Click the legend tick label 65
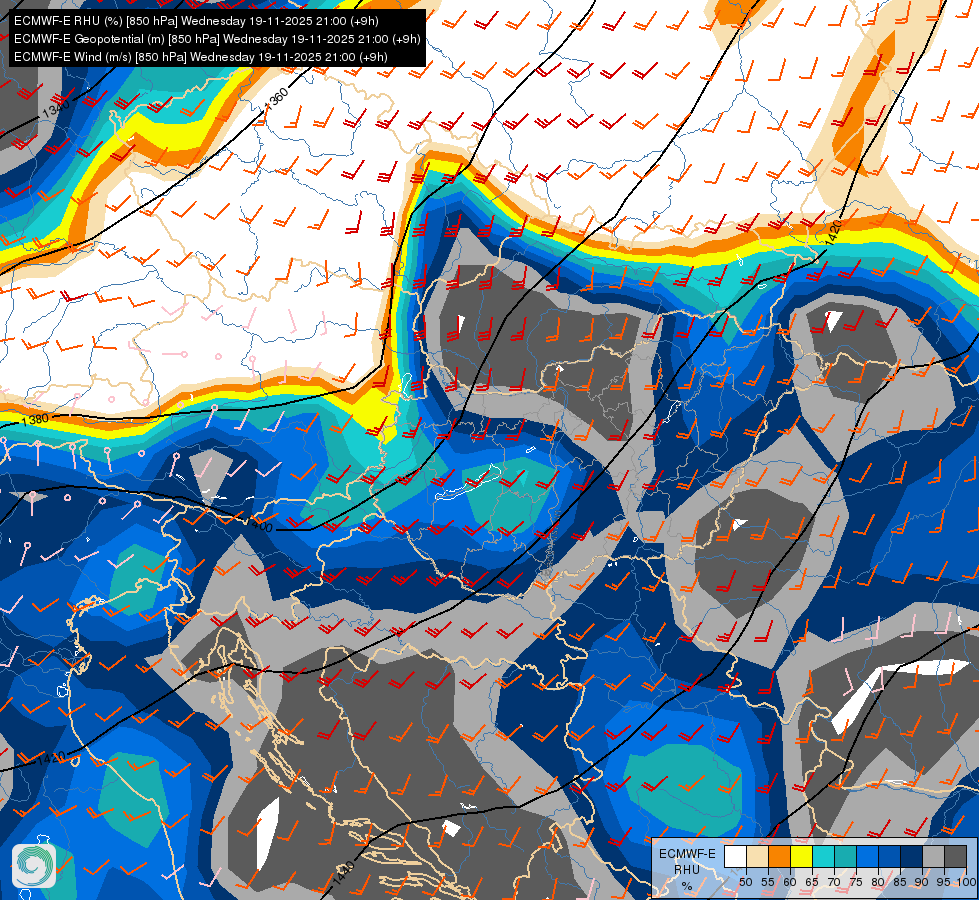 point(812,883)
